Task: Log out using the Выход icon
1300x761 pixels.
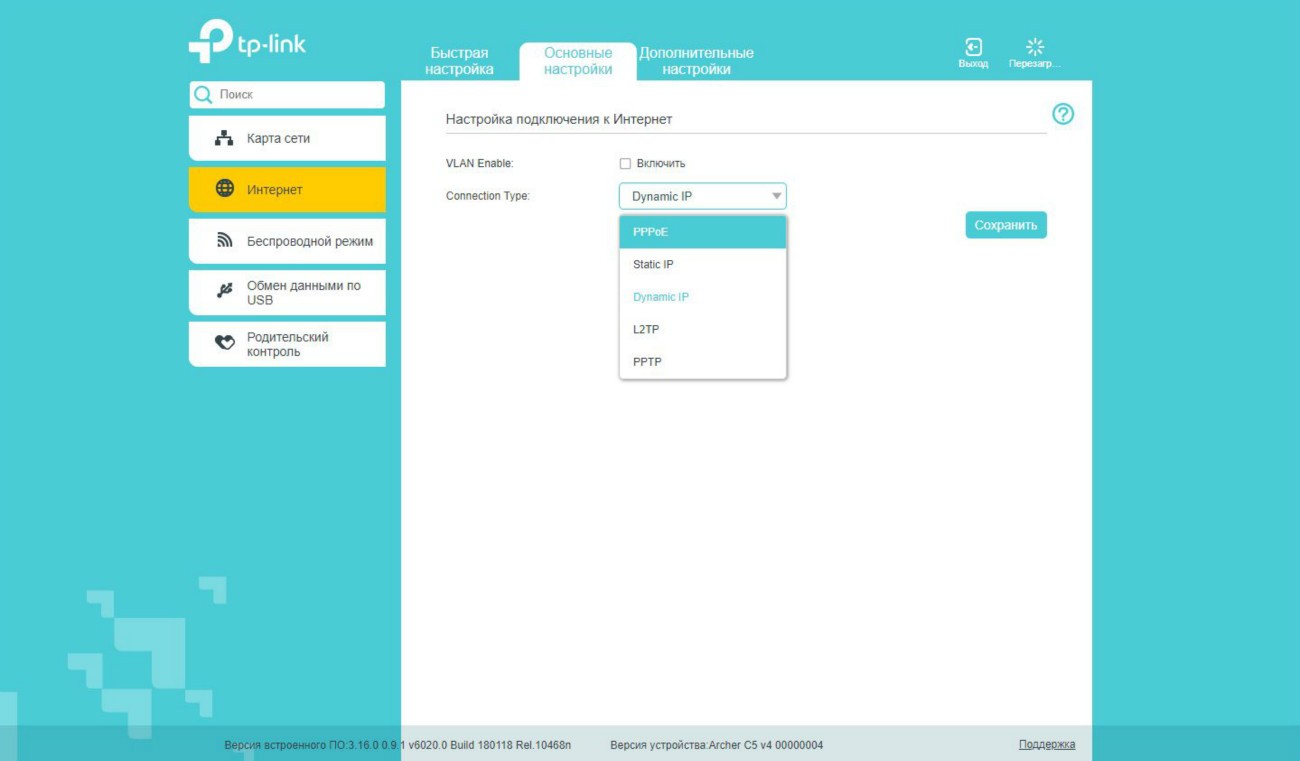Action: click(x=972, y=48)
